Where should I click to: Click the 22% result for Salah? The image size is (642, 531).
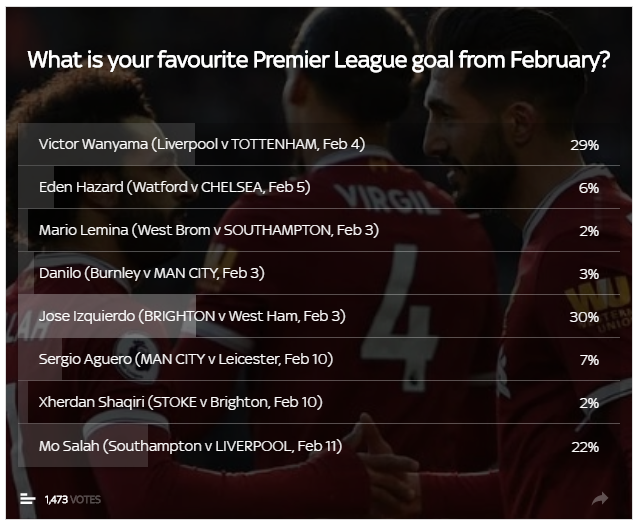[x=585, y=447]
